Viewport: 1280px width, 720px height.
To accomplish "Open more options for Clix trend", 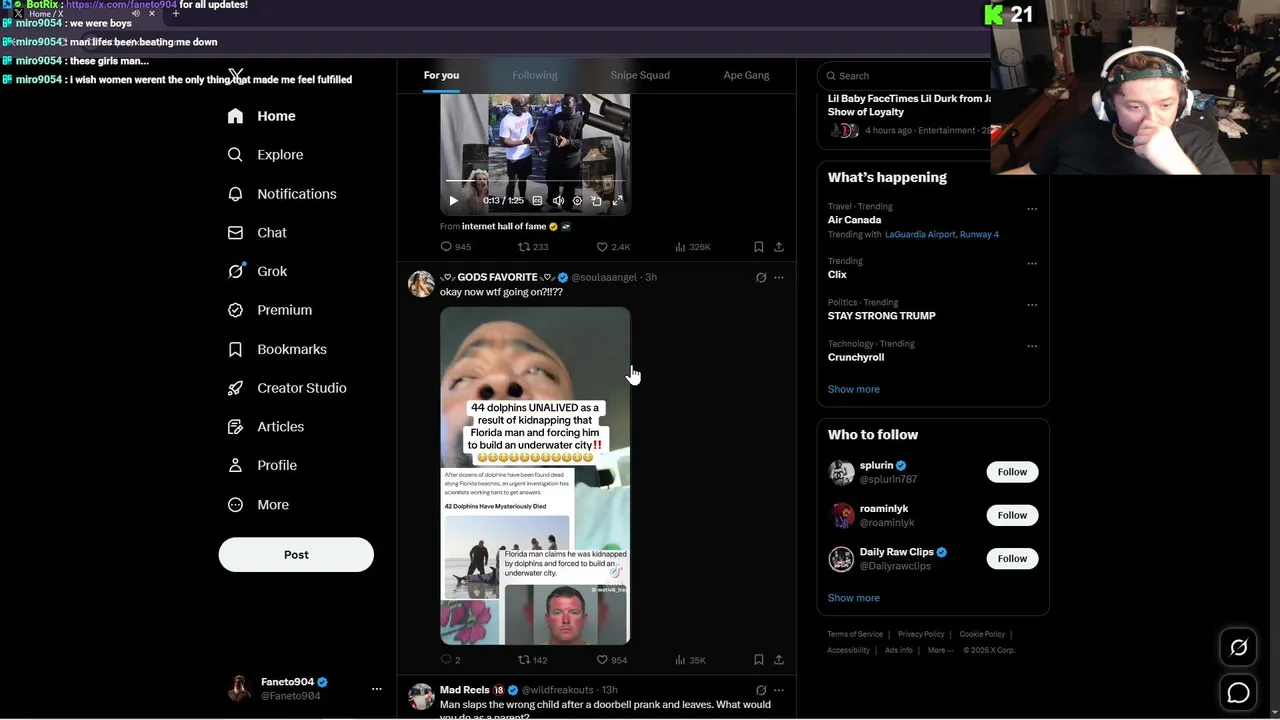I will 1032,264.
